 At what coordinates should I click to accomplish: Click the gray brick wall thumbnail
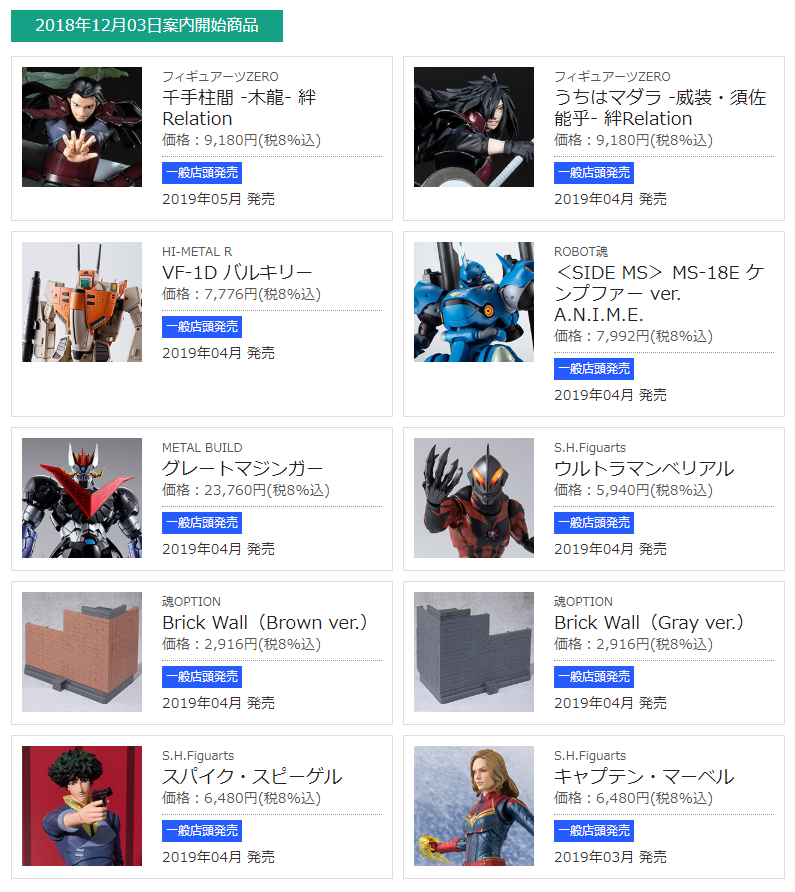pos(474,653)
